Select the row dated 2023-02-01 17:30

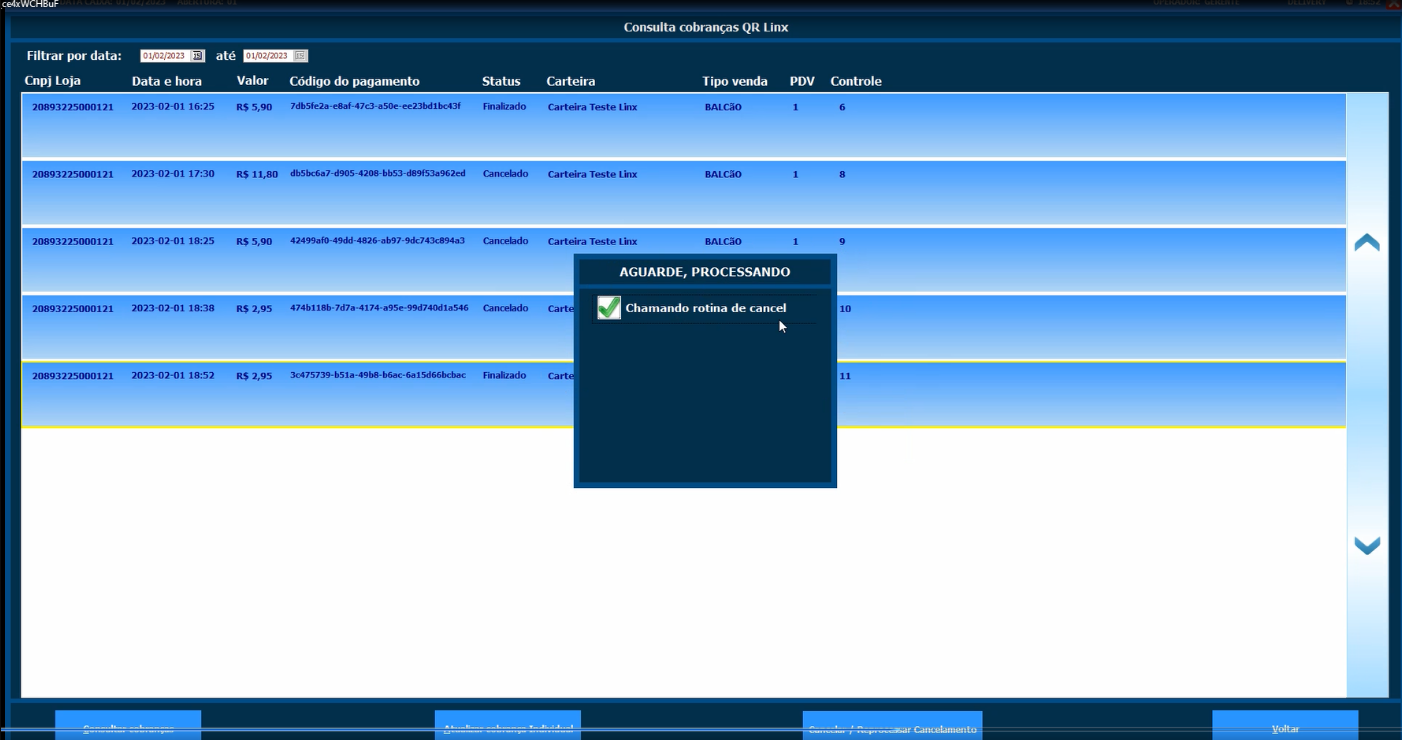click(684, 193)
